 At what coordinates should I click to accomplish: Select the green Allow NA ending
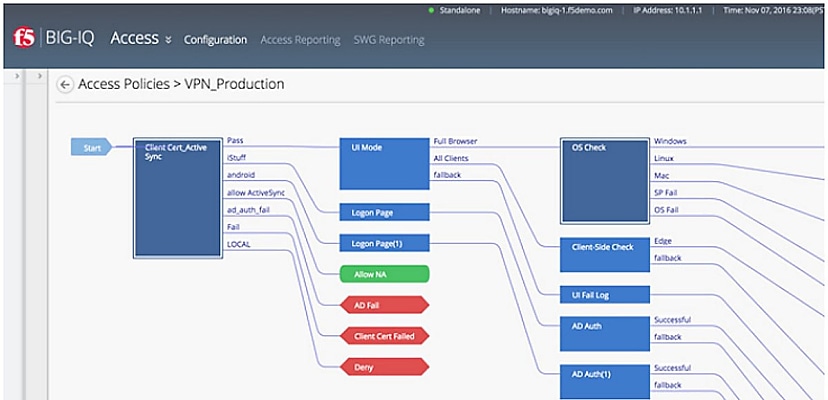(384, 274)
